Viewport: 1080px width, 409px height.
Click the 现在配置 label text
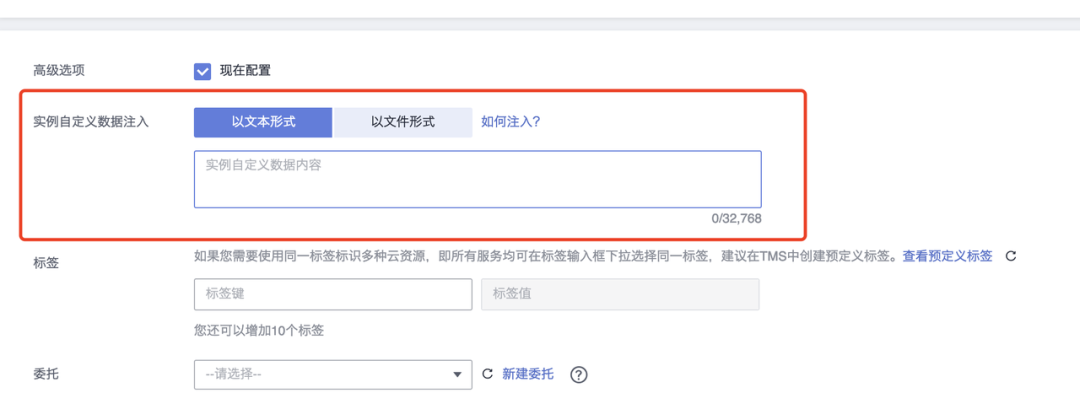click(x=245, y=71)
